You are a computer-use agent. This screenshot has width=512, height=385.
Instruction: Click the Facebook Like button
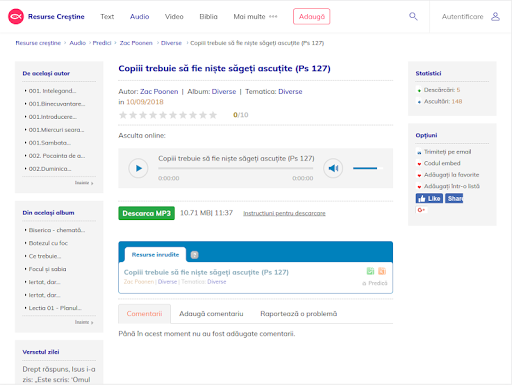point(429,199)
